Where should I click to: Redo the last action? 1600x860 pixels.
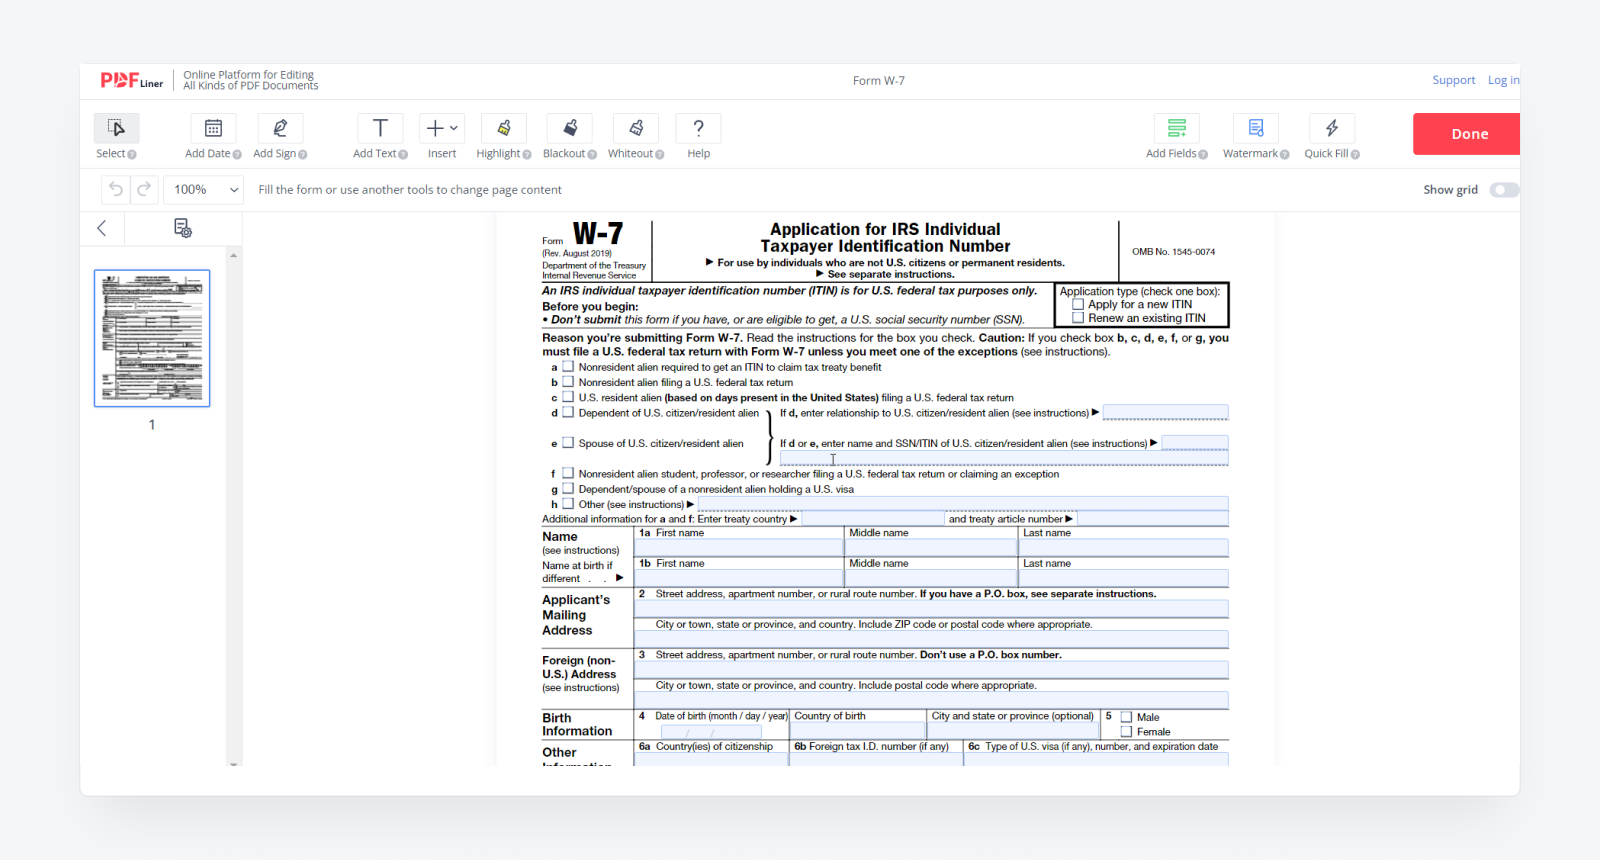[144, 189]
